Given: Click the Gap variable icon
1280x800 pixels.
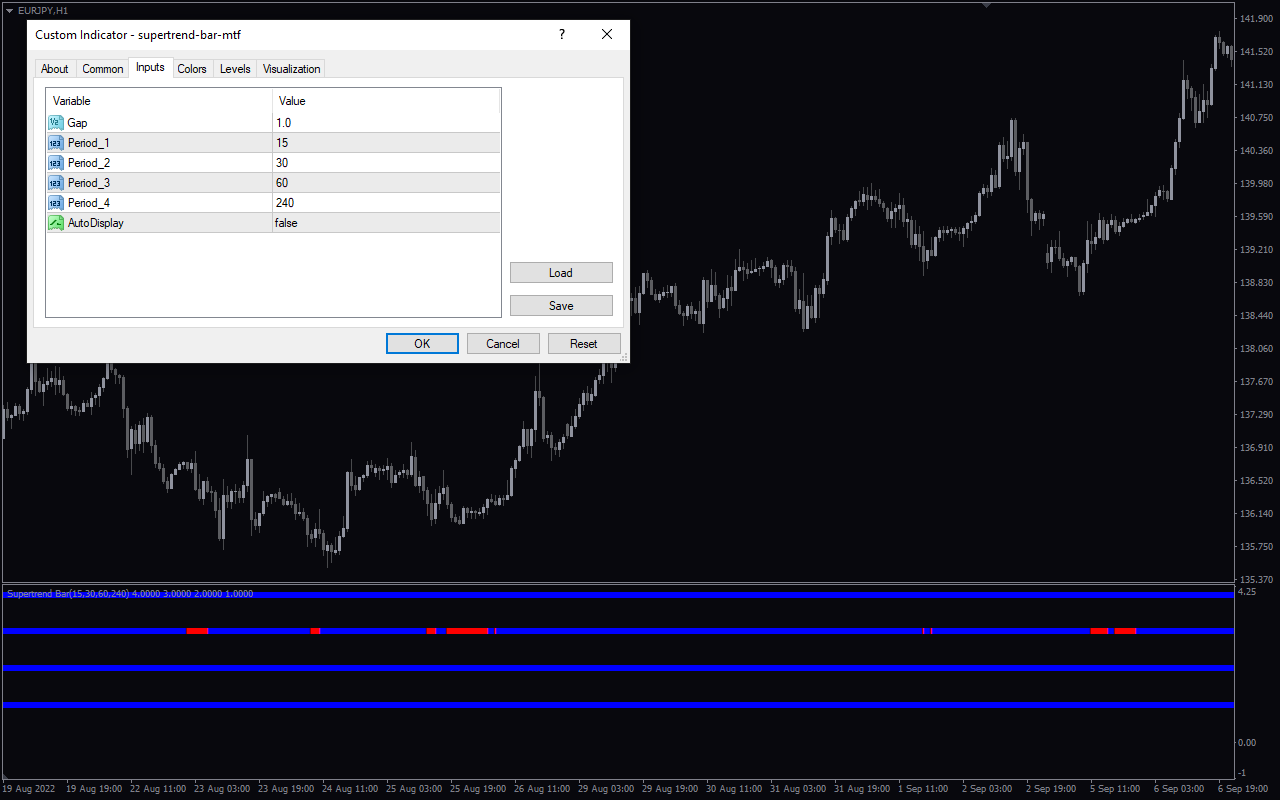Looking at the screenshot, I should 56,123.
